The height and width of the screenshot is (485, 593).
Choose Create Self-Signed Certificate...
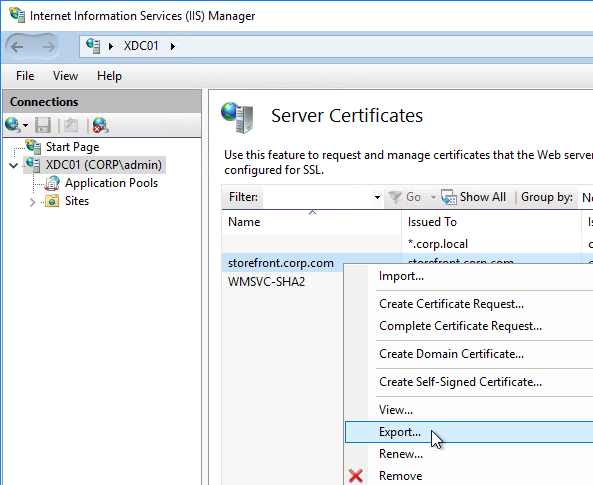[x=469, y=382]
